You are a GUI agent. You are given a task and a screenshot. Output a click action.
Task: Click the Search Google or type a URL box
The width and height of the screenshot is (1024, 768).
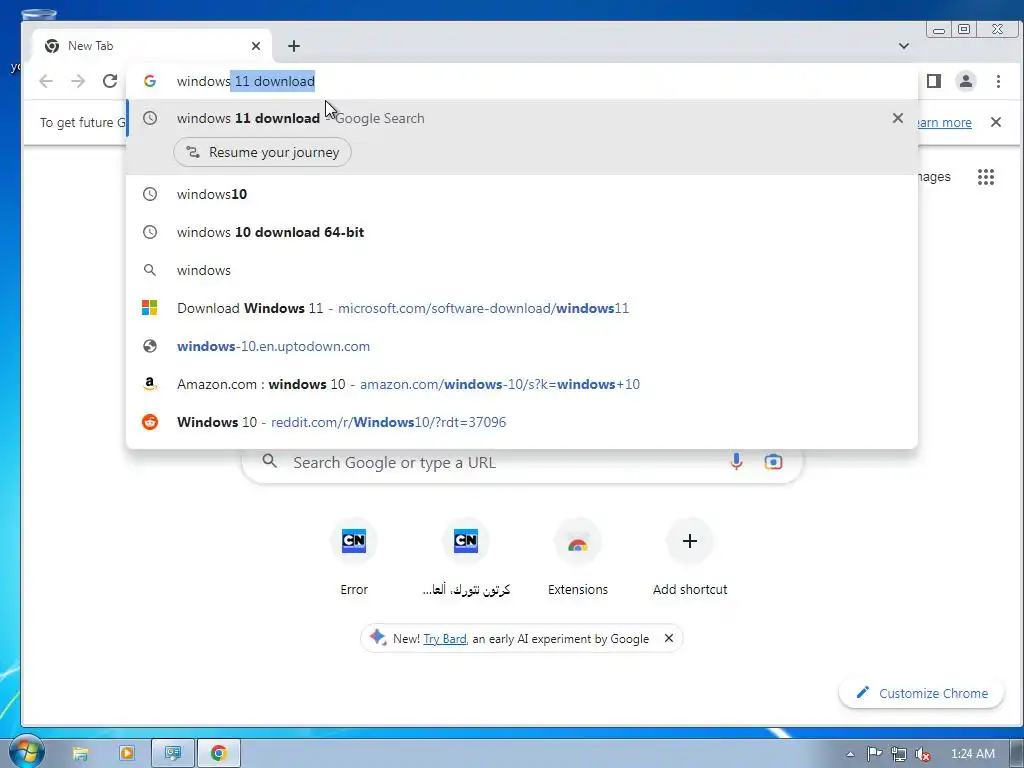tap(522, 462)
